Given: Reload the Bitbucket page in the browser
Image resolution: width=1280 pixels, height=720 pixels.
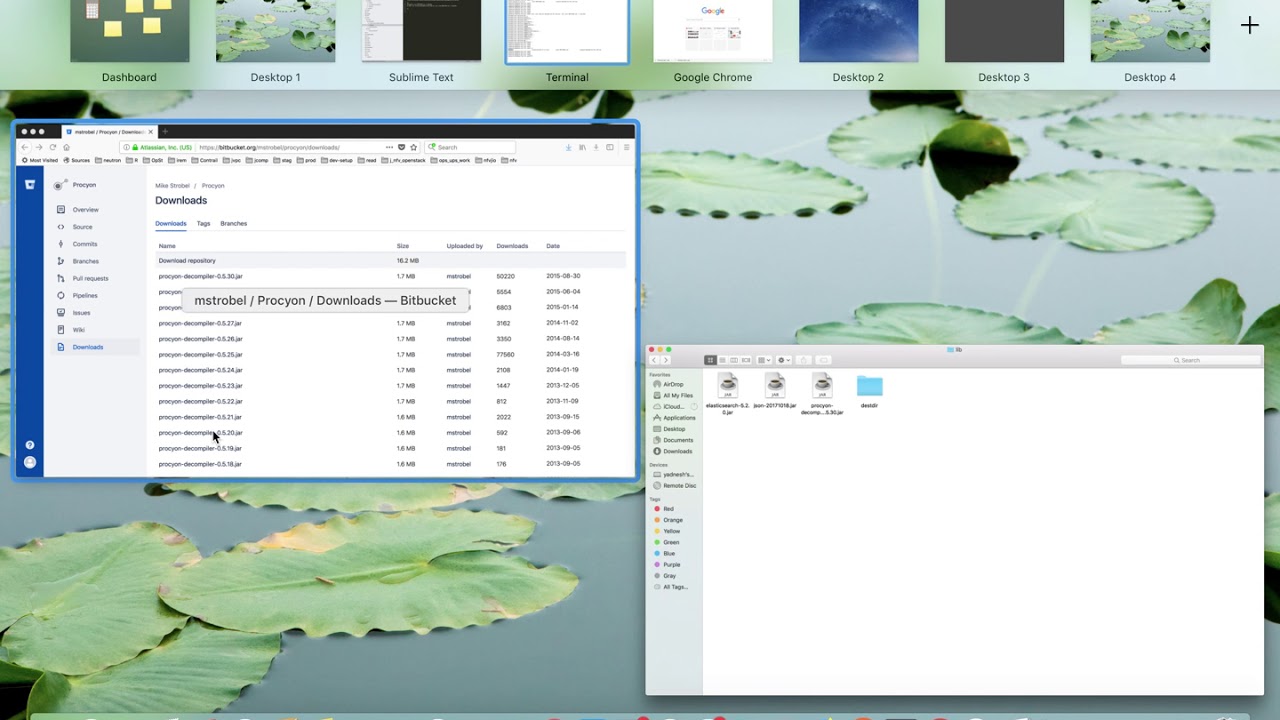Looking at the screenshot, I should [52, 147].
